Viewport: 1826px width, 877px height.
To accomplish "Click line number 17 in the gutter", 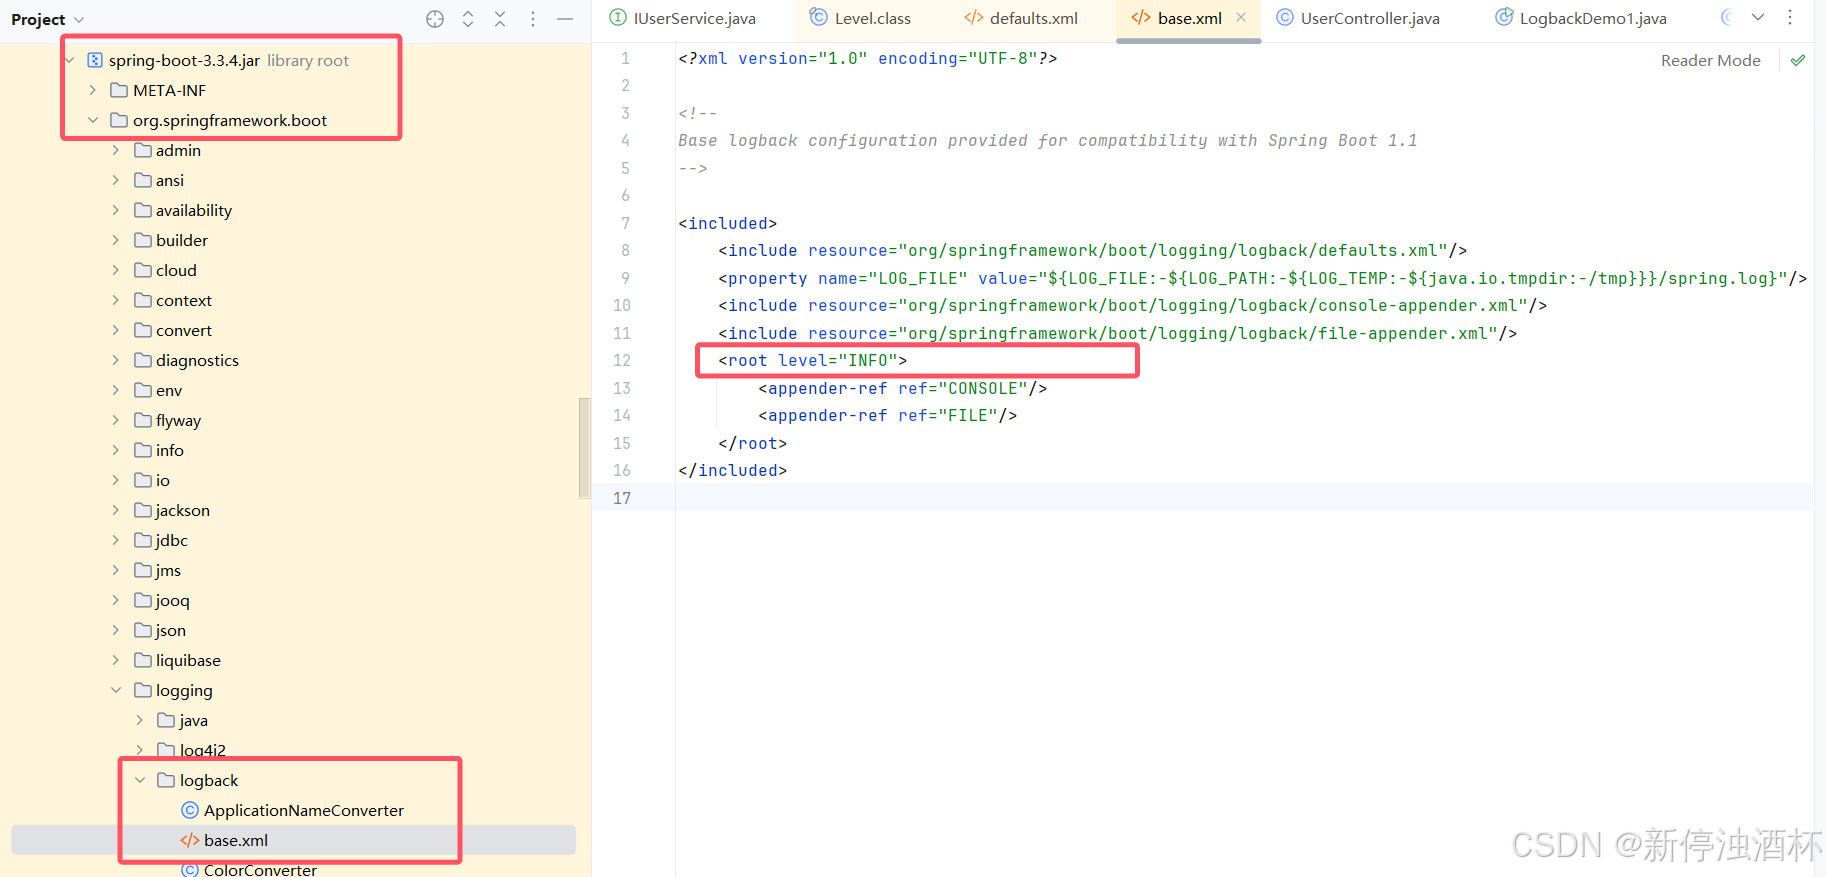I will pyautogui.click(x=622, y=498).
